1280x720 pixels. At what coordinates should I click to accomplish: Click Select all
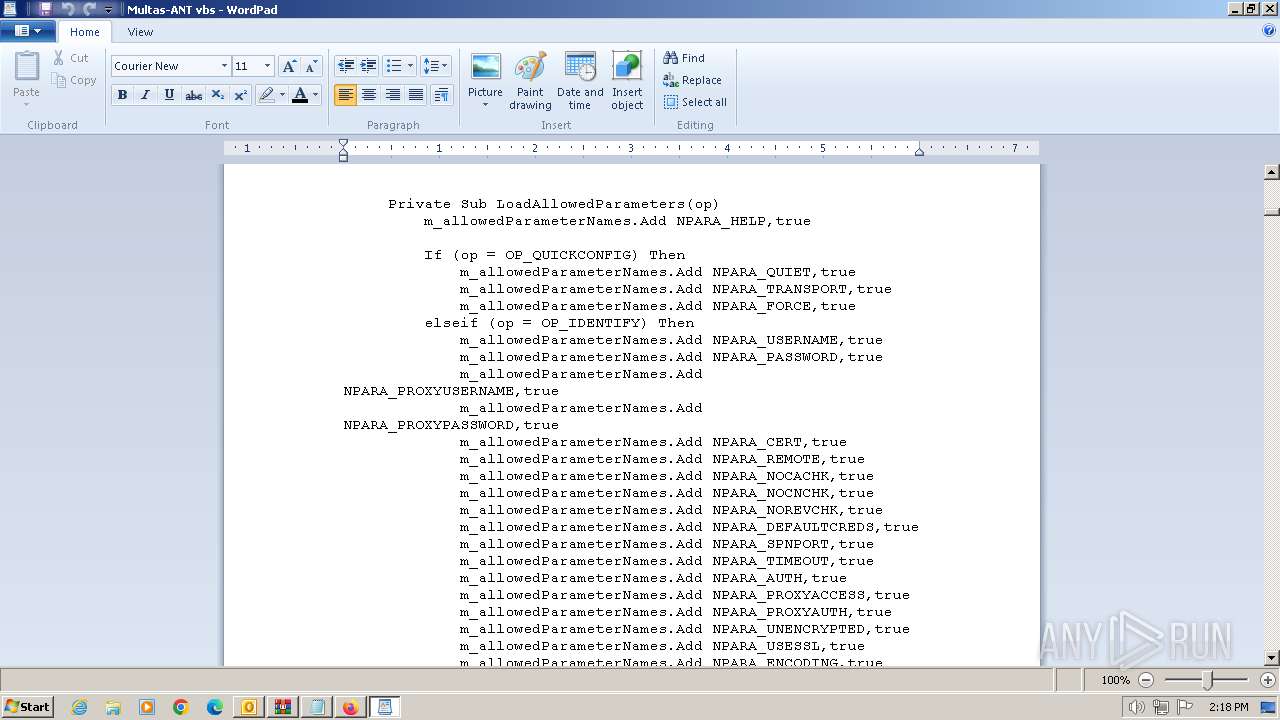(695, 102)
